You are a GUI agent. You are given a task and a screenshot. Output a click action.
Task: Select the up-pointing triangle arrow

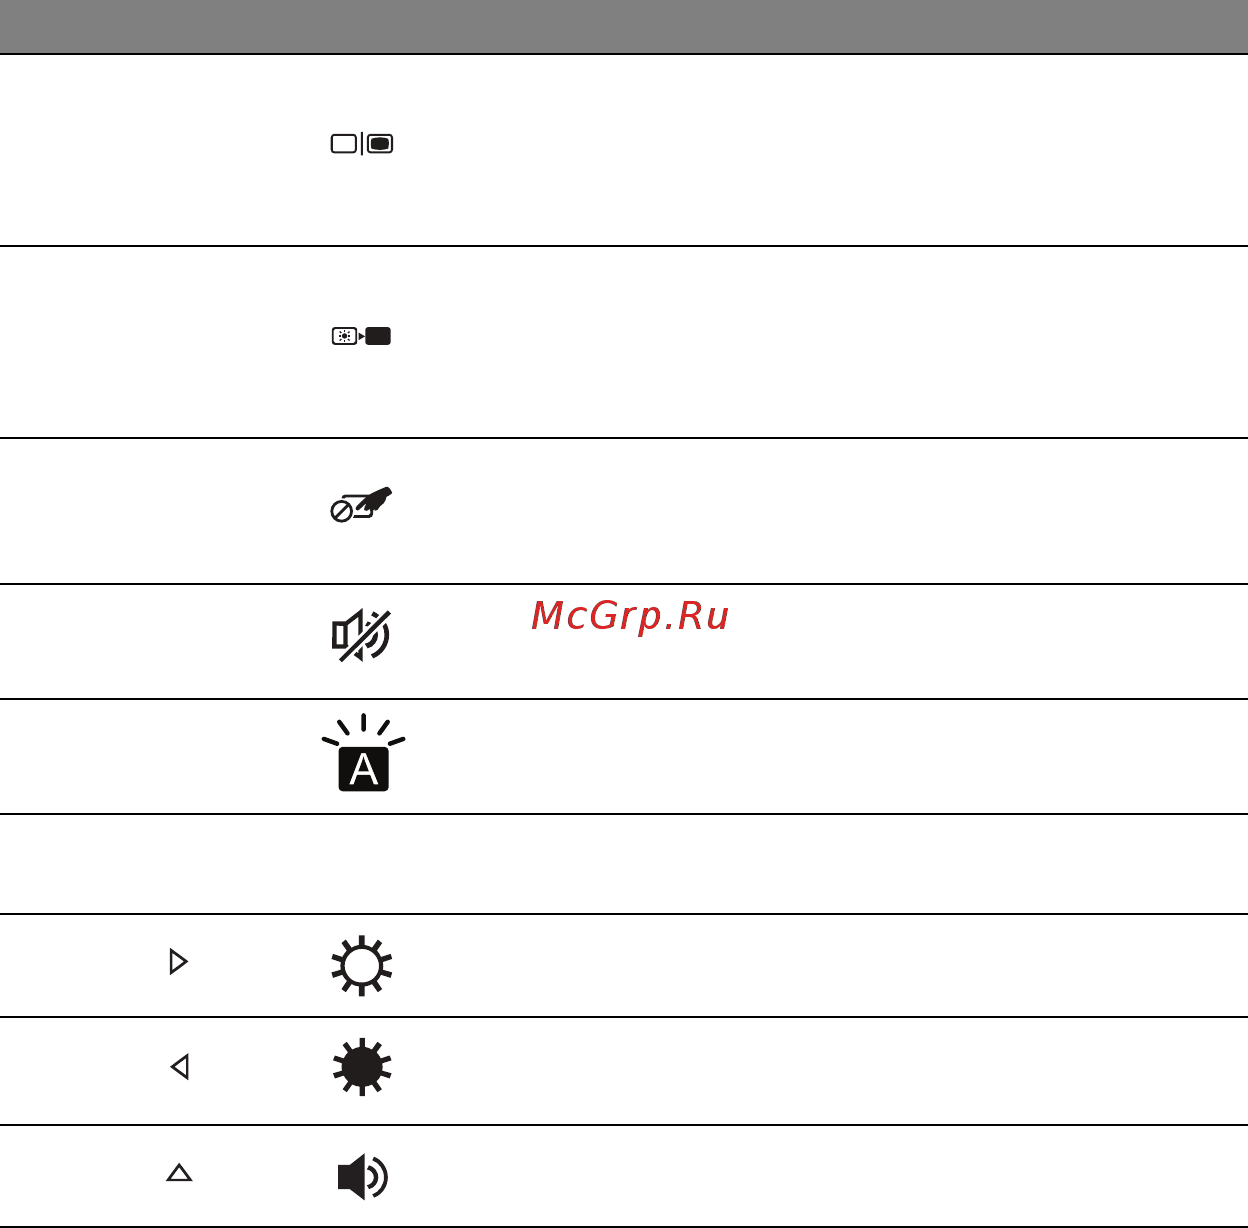[179, 1173]
